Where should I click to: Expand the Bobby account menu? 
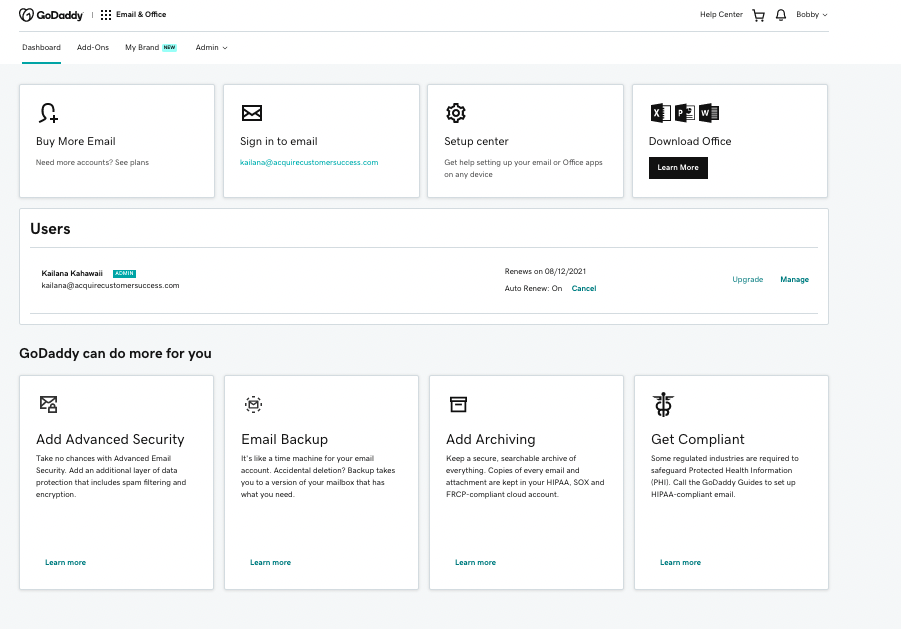coord(811,15)
